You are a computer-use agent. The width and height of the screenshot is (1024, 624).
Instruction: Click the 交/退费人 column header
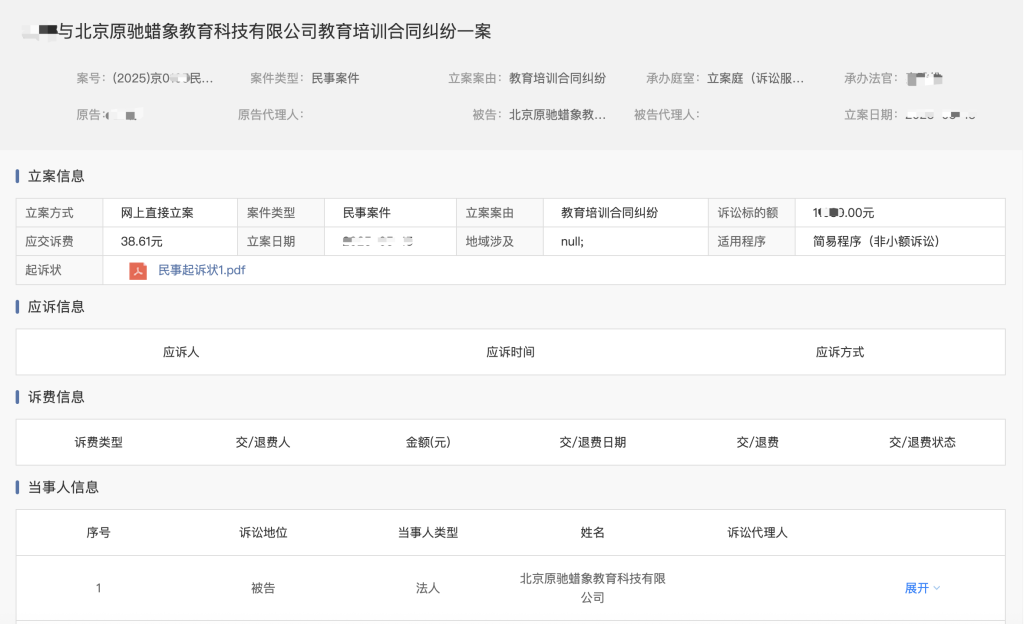(x=263, y=443)
